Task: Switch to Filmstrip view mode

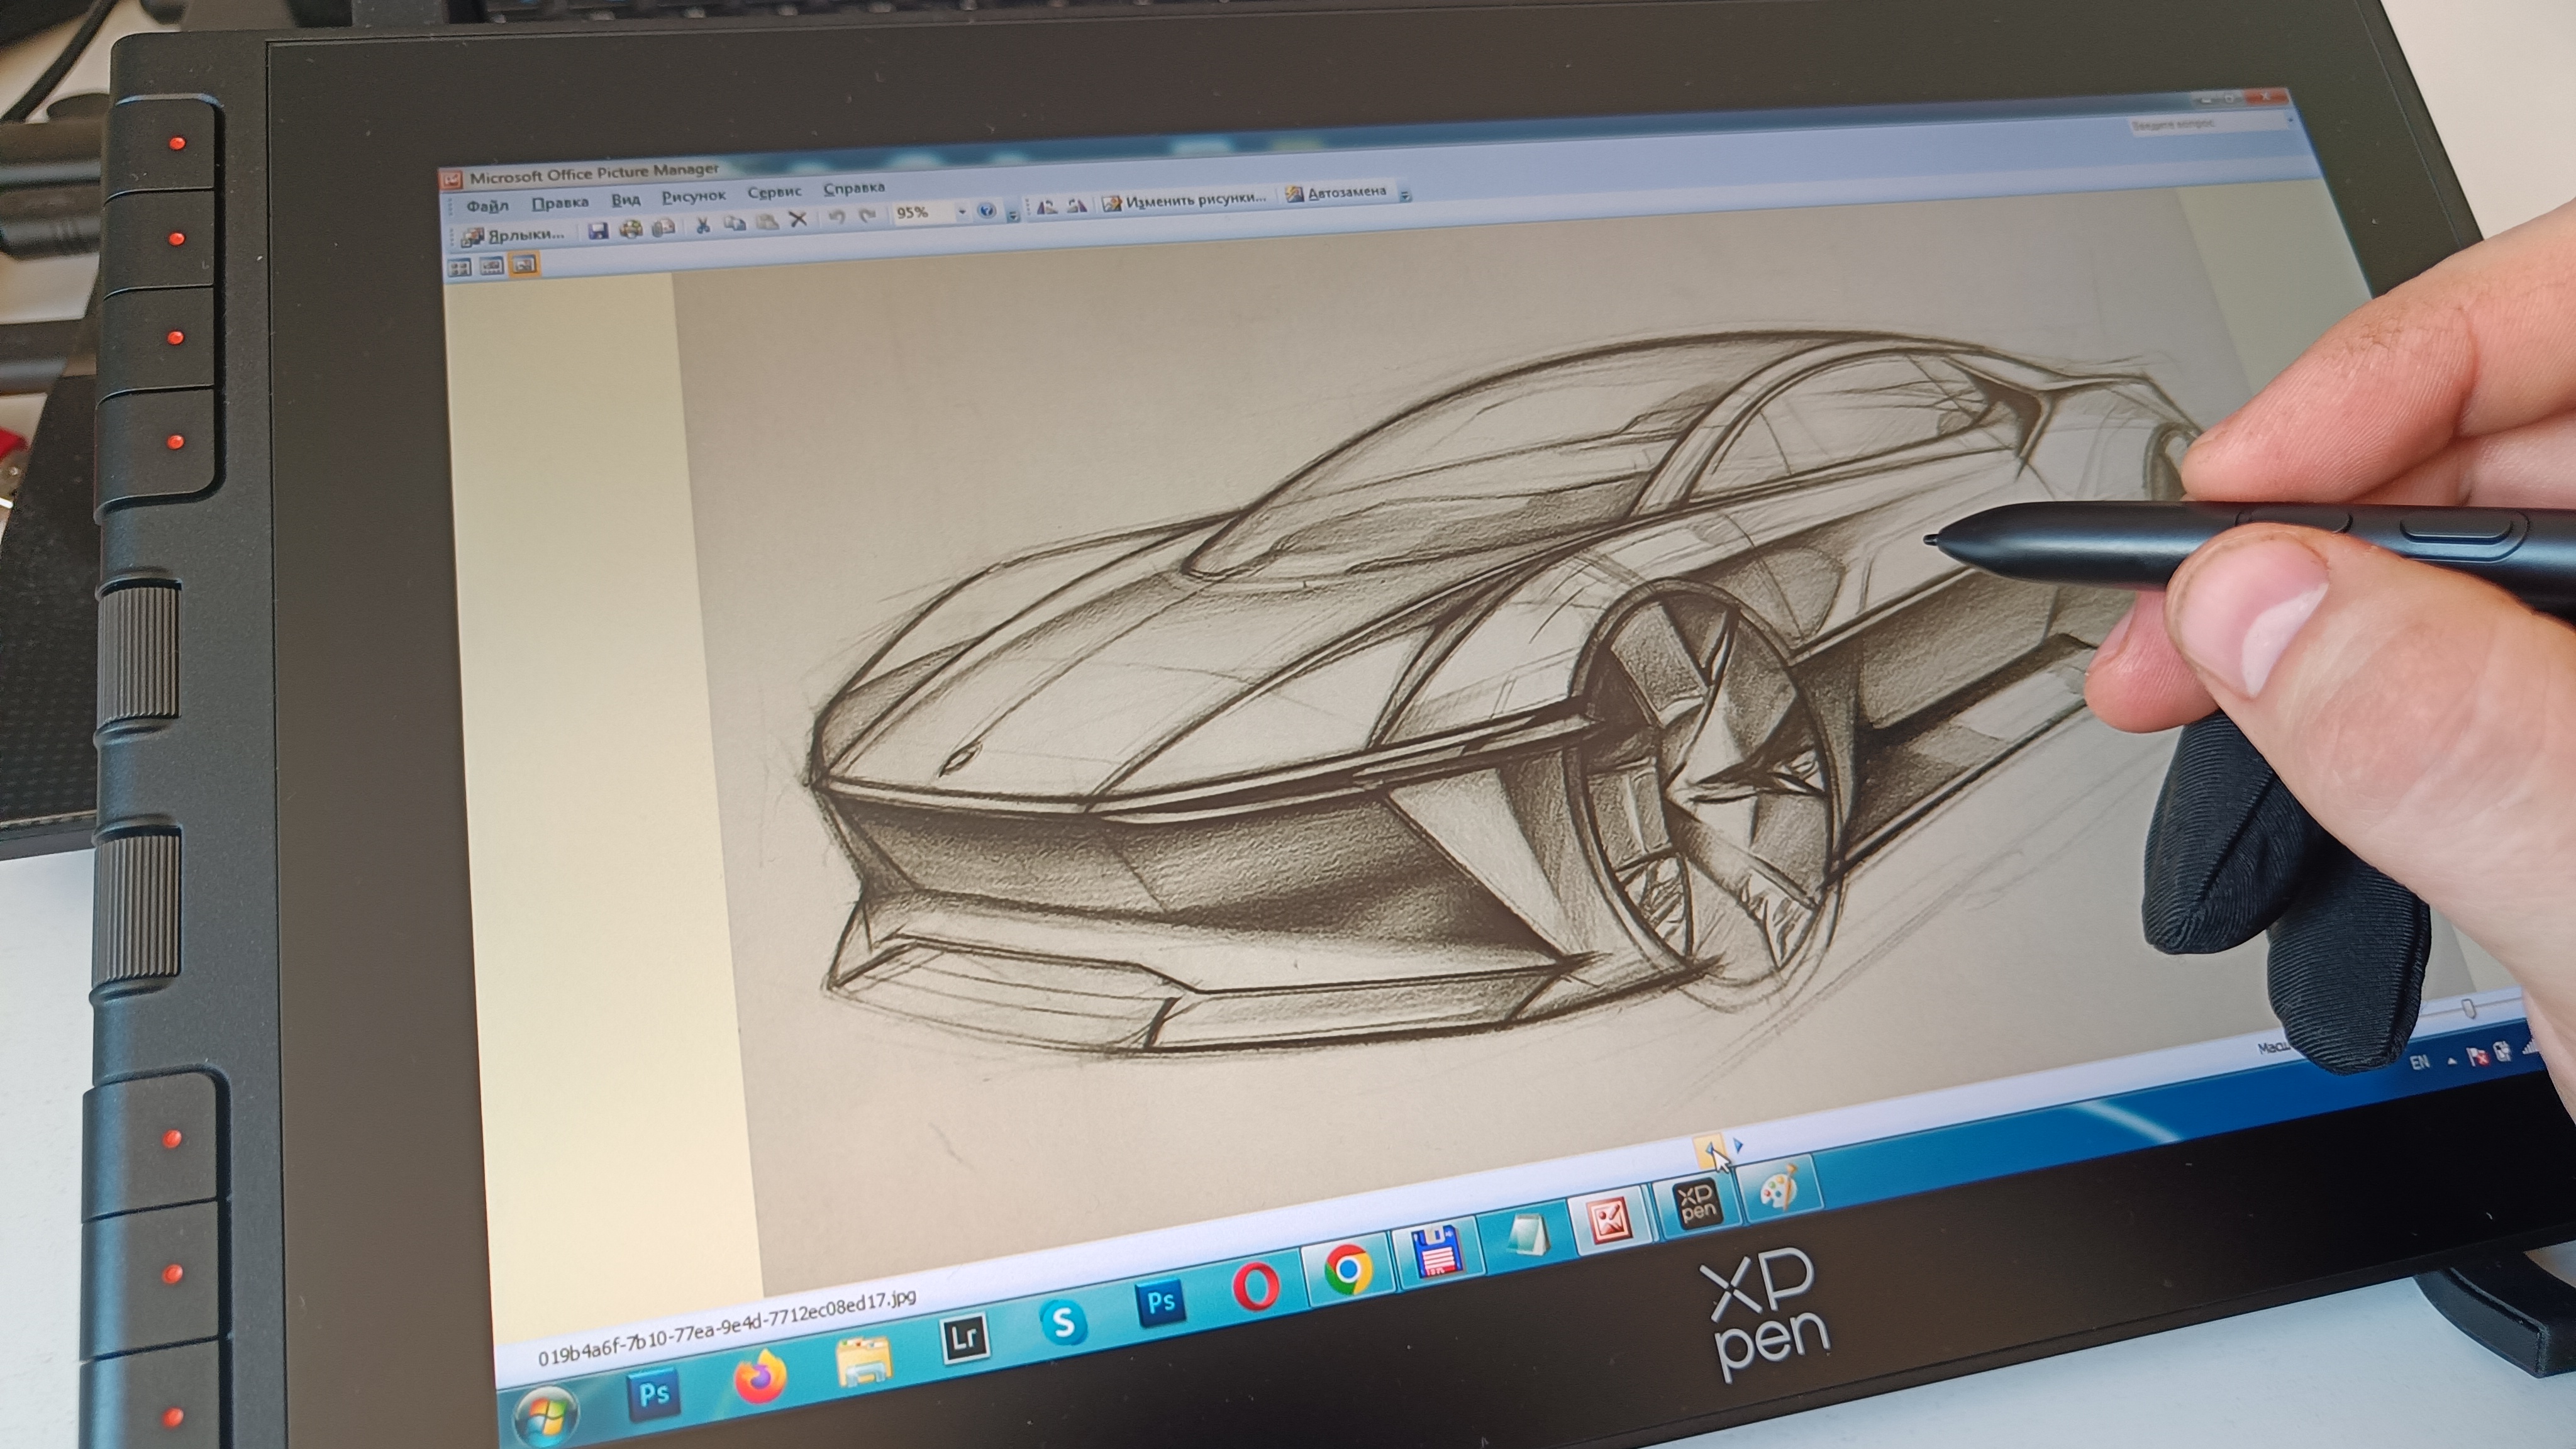Action: point(492,266)
